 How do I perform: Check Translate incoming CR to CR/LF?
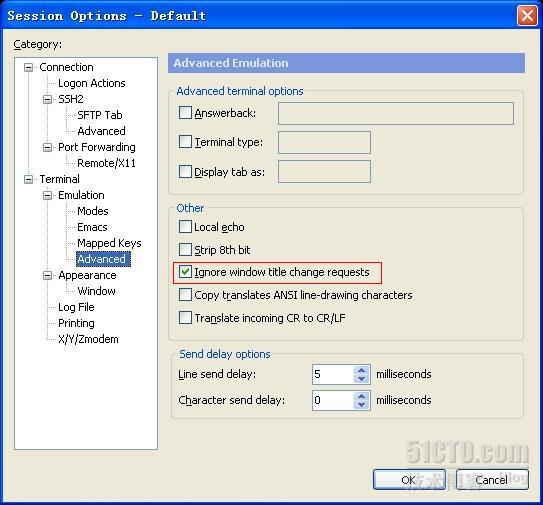coord(185,318)
